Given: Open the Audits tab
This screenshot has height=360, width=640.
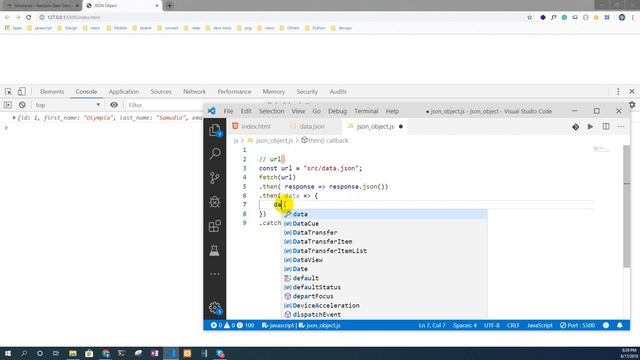Looking at the screenshot, I should (x=338, y=91).
